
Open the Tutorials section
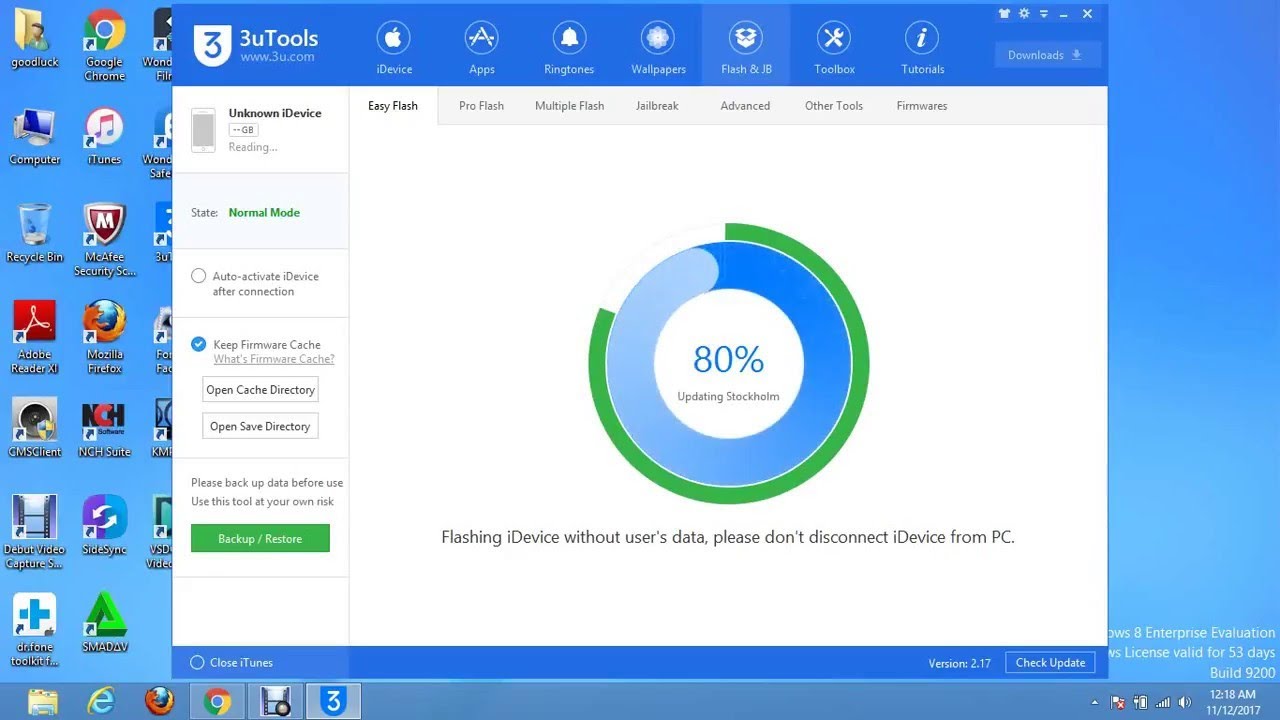pyautogui.click(x=922, y=48)
